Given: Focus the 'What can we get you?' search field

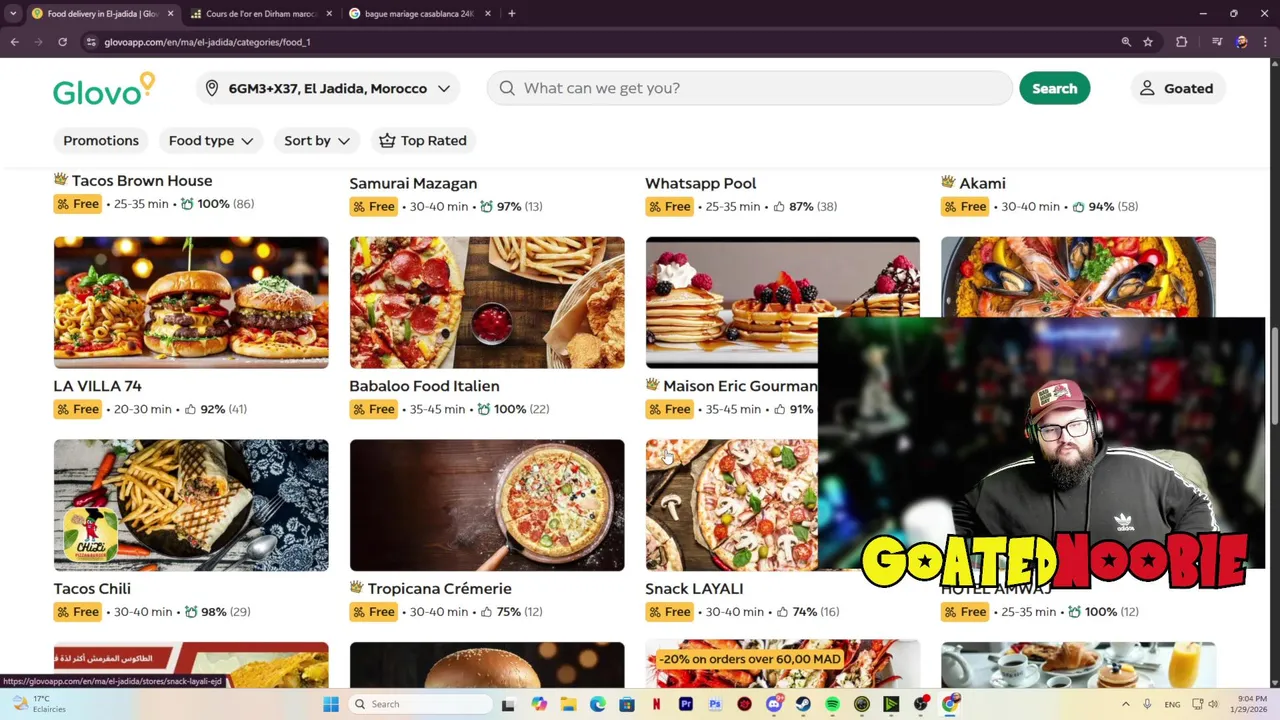Looking at the screenshot, I should 750,88.
